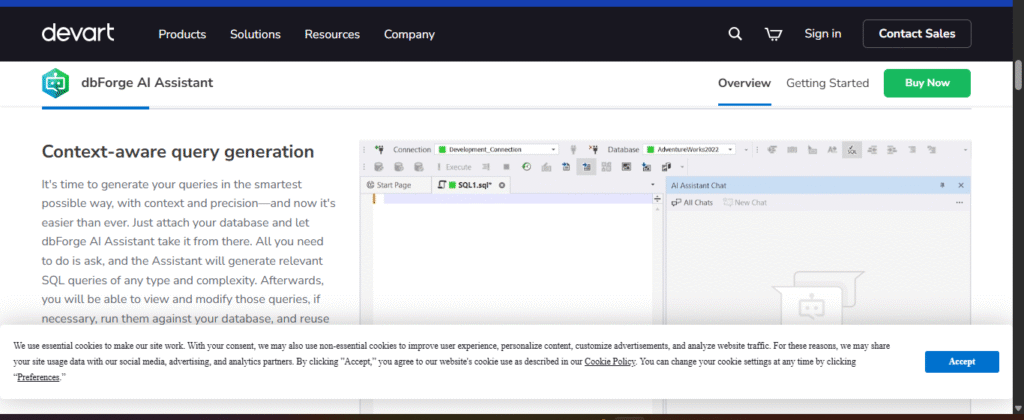Open the three-dot menu in AI Assistant Chat

(x=959, y=202)
